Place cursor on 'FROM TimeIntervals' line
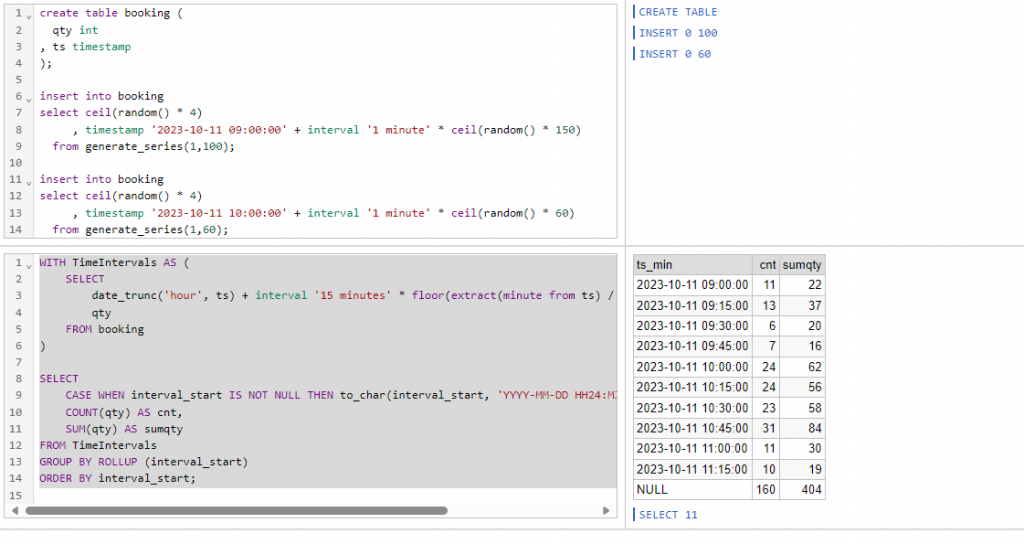This screenshot has height=544, width=1024. pyautogui.click(x=98, y=445)
